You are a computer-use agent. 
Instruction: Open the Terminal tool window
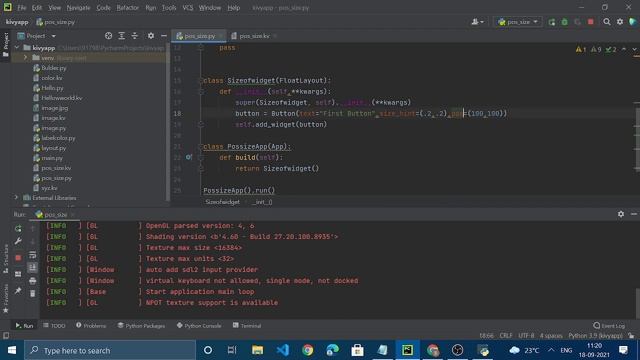click(247, 325)
